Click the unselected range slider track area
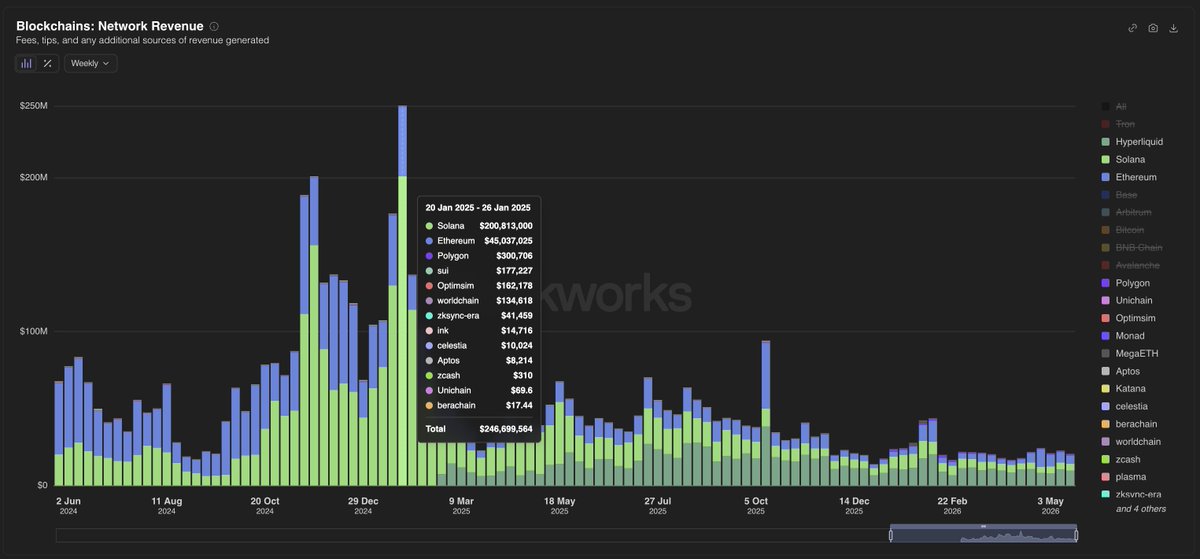The image size is (1200, 559). [x=472, y=535]
